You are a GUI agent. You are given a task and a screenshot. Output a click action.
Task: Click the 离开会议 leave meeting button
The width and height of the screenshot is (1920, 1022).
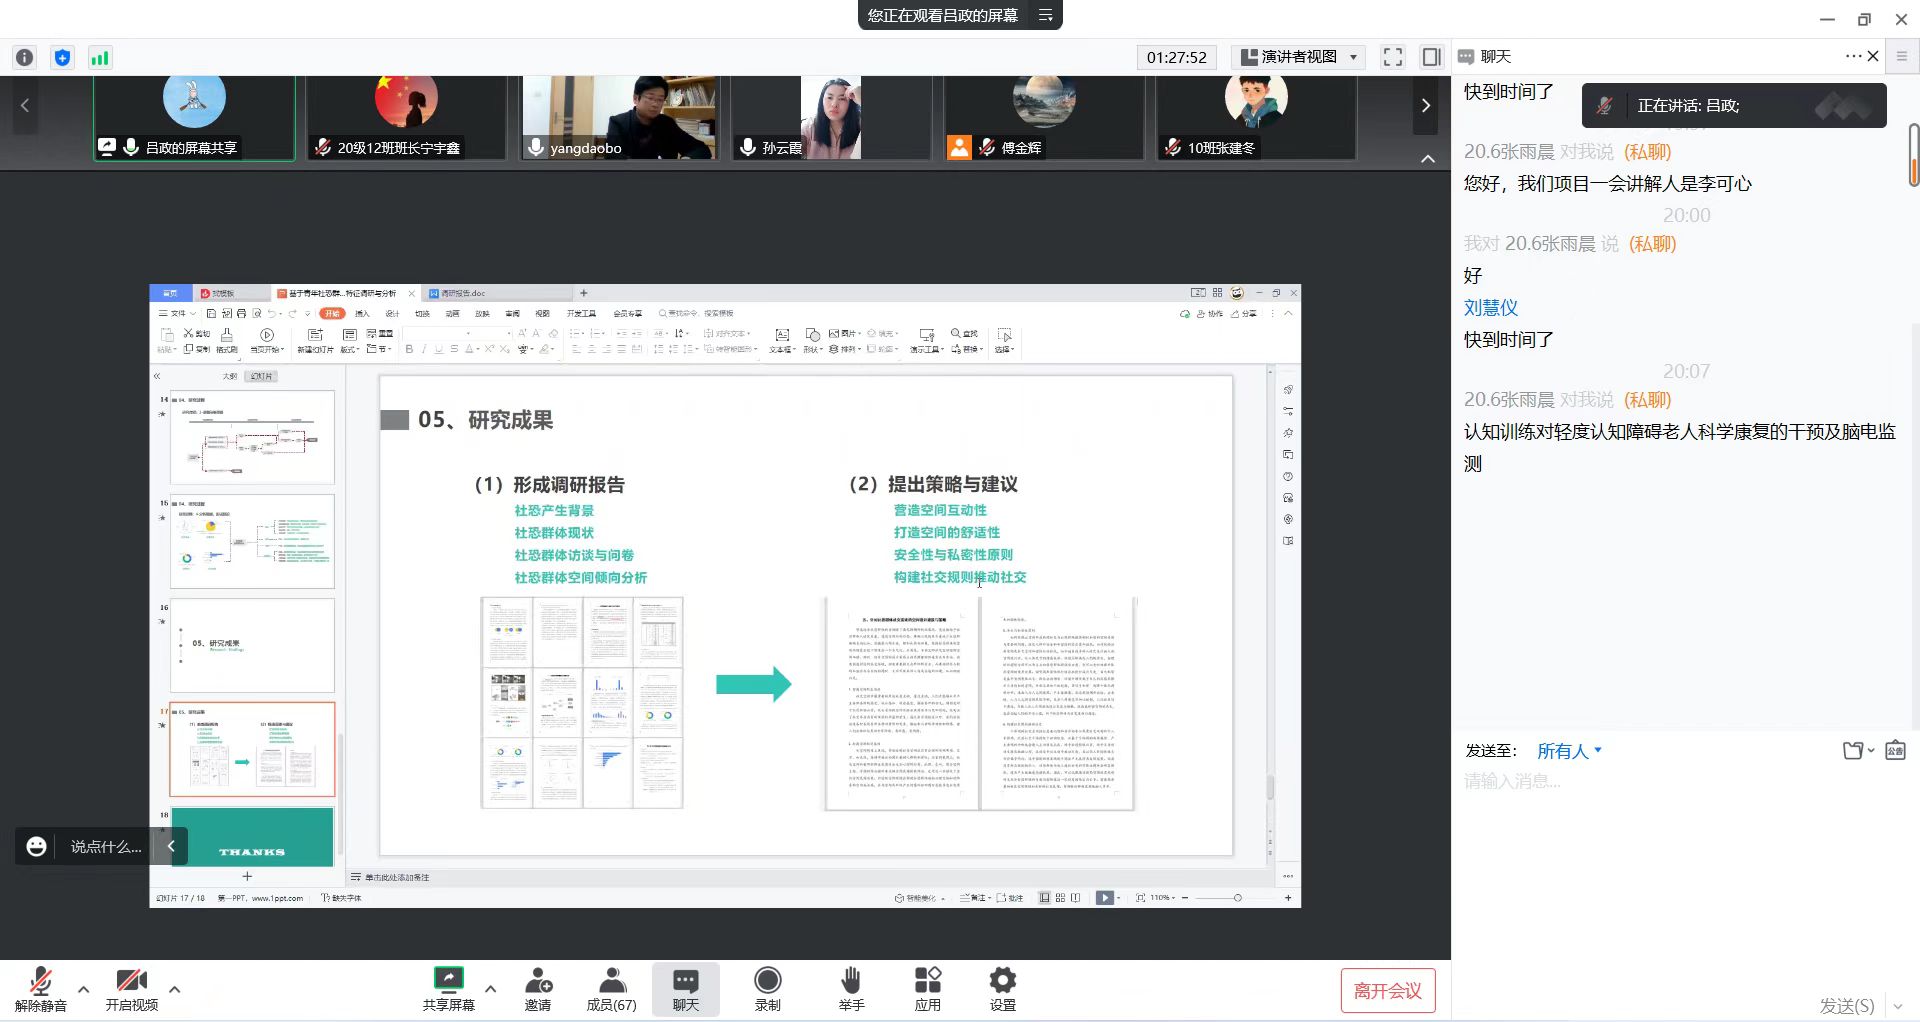tap(1387, 990)
